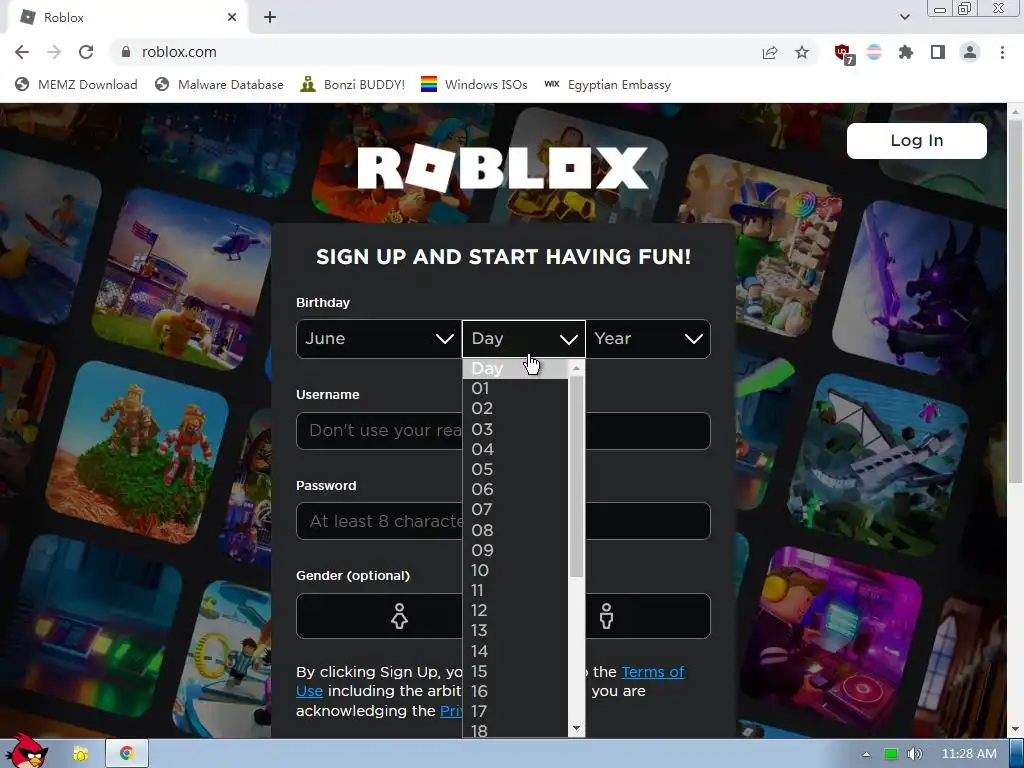Screen dimensions: 1024x768
Task: Select the Day placeholder option
Action: pyautogui.click(x=515, y=369)
